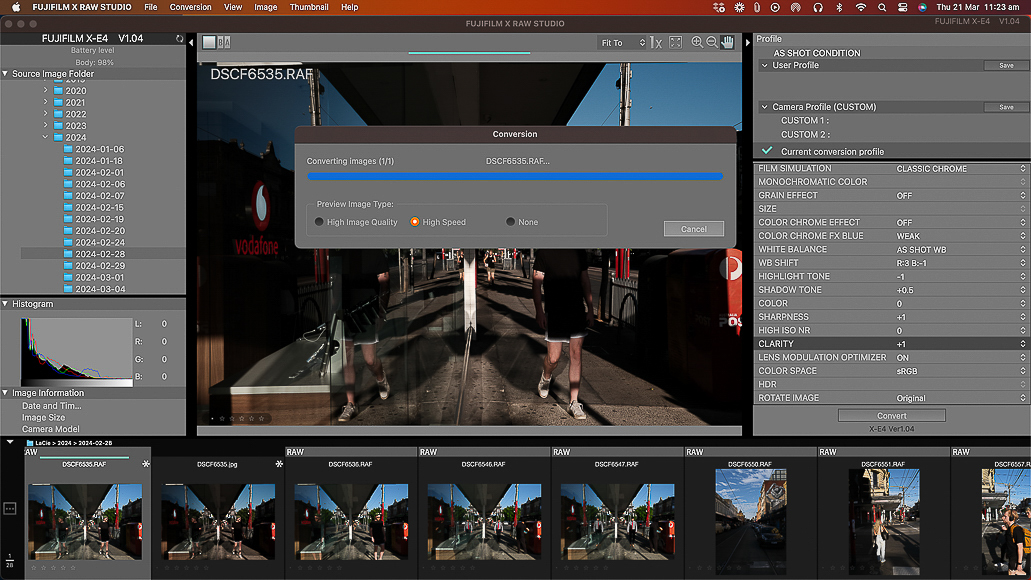Click the histogram graph
The width and height of the screenshot is (1031, 580).
click(x=76, y=352)
